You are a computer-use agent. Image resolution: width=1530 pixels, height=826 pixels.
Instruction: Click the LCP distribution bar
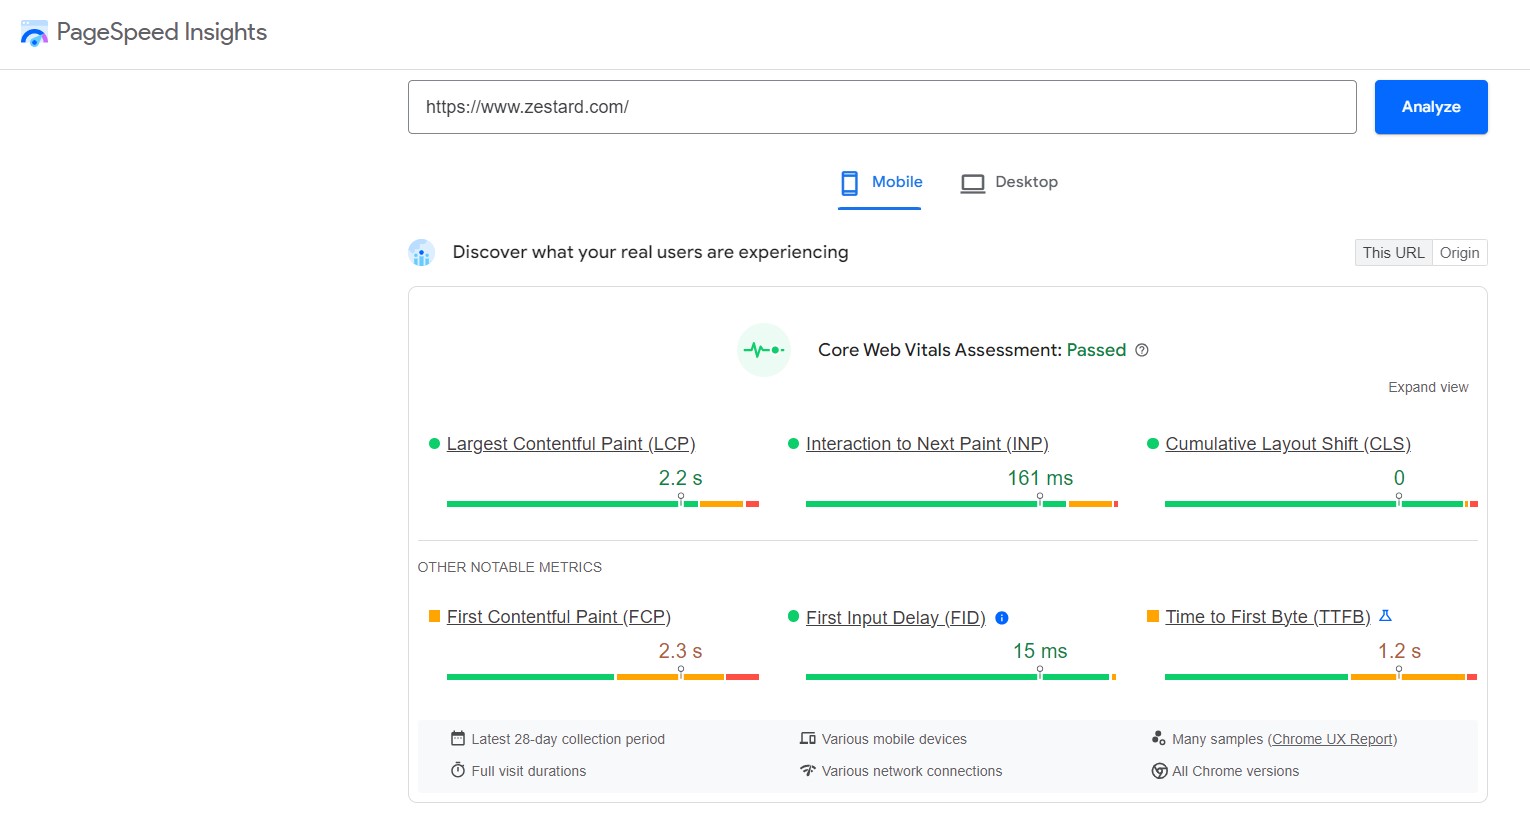(603, 504)
